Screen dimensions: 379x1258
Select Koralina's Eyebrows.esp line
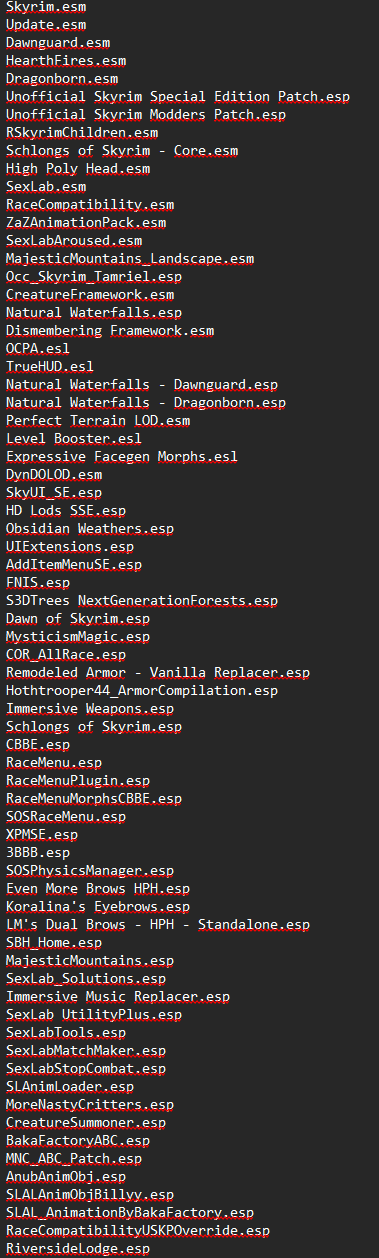coord(98,906)
